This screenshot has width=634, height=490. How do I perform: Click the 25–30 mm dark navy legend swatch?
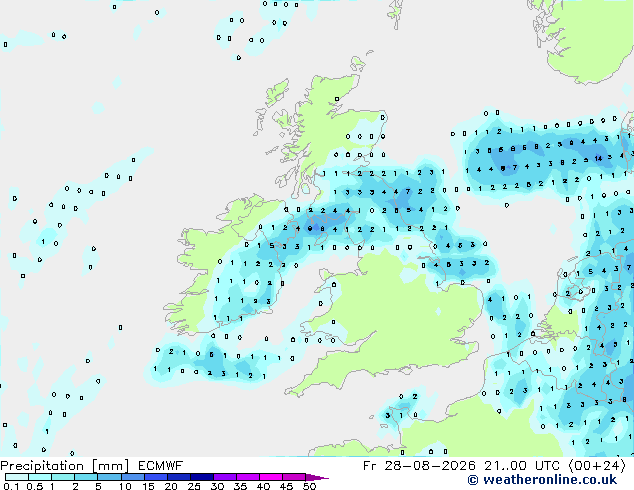tap(201, 477)
